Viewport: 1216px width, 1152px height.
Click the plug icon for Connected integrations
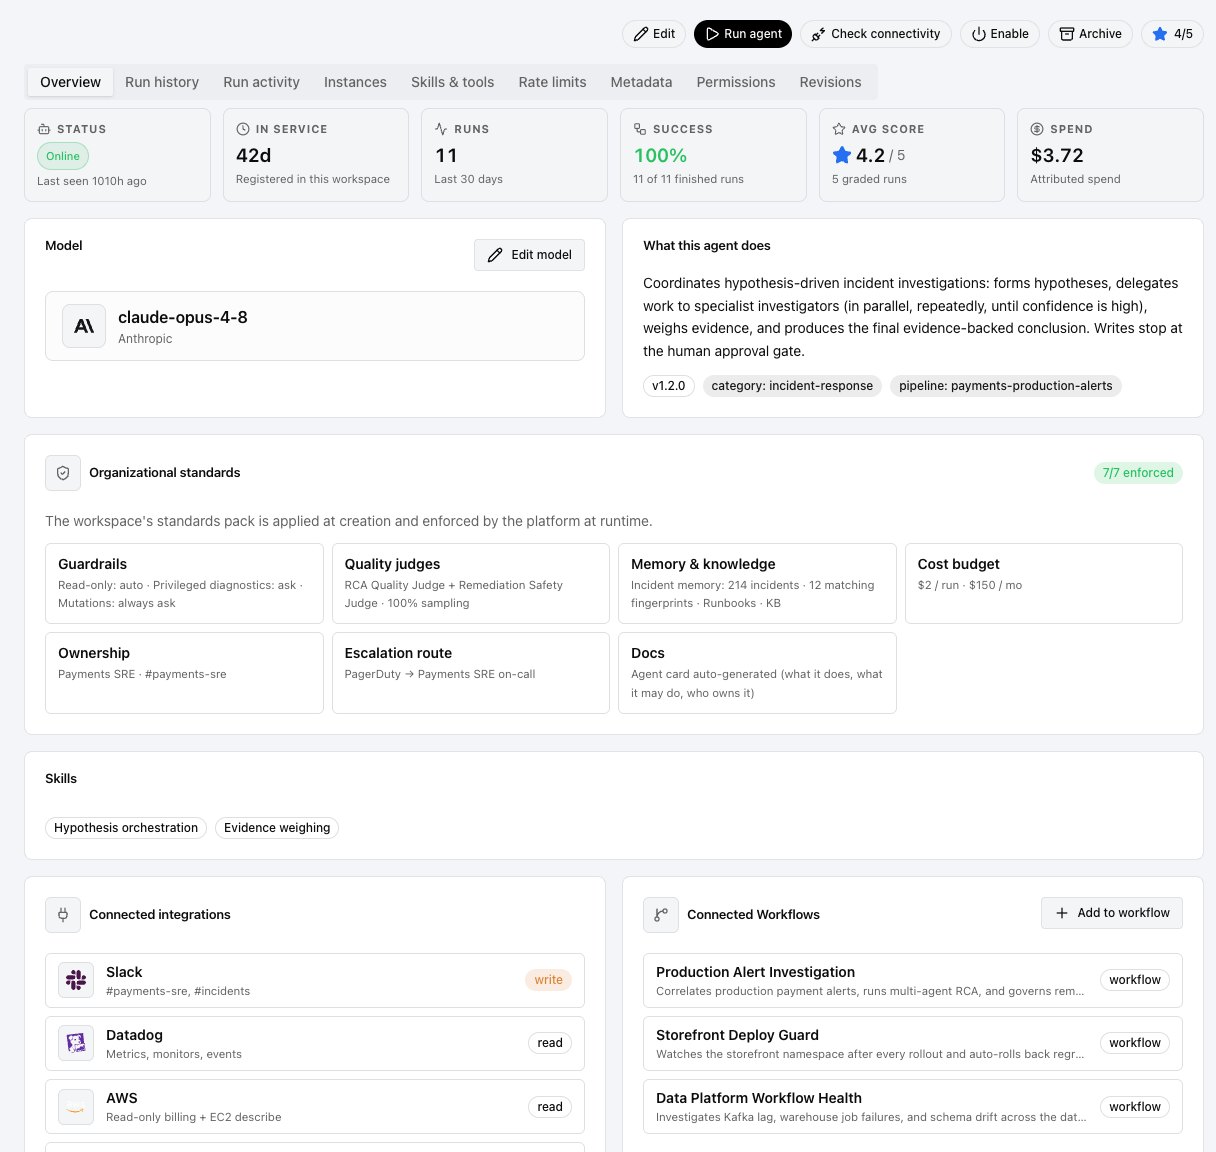(x=63, y=915)
